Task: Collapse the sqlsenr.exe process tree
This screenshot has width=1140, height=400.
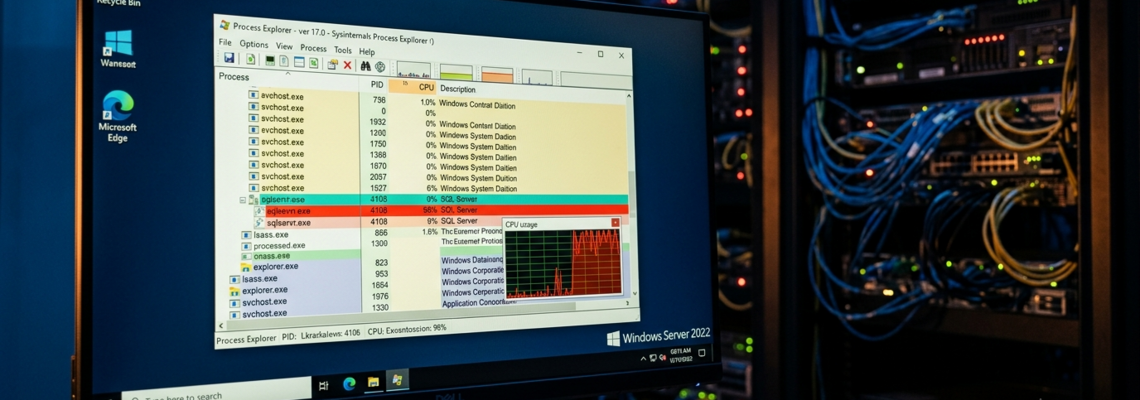Action: tap(243, 199)
